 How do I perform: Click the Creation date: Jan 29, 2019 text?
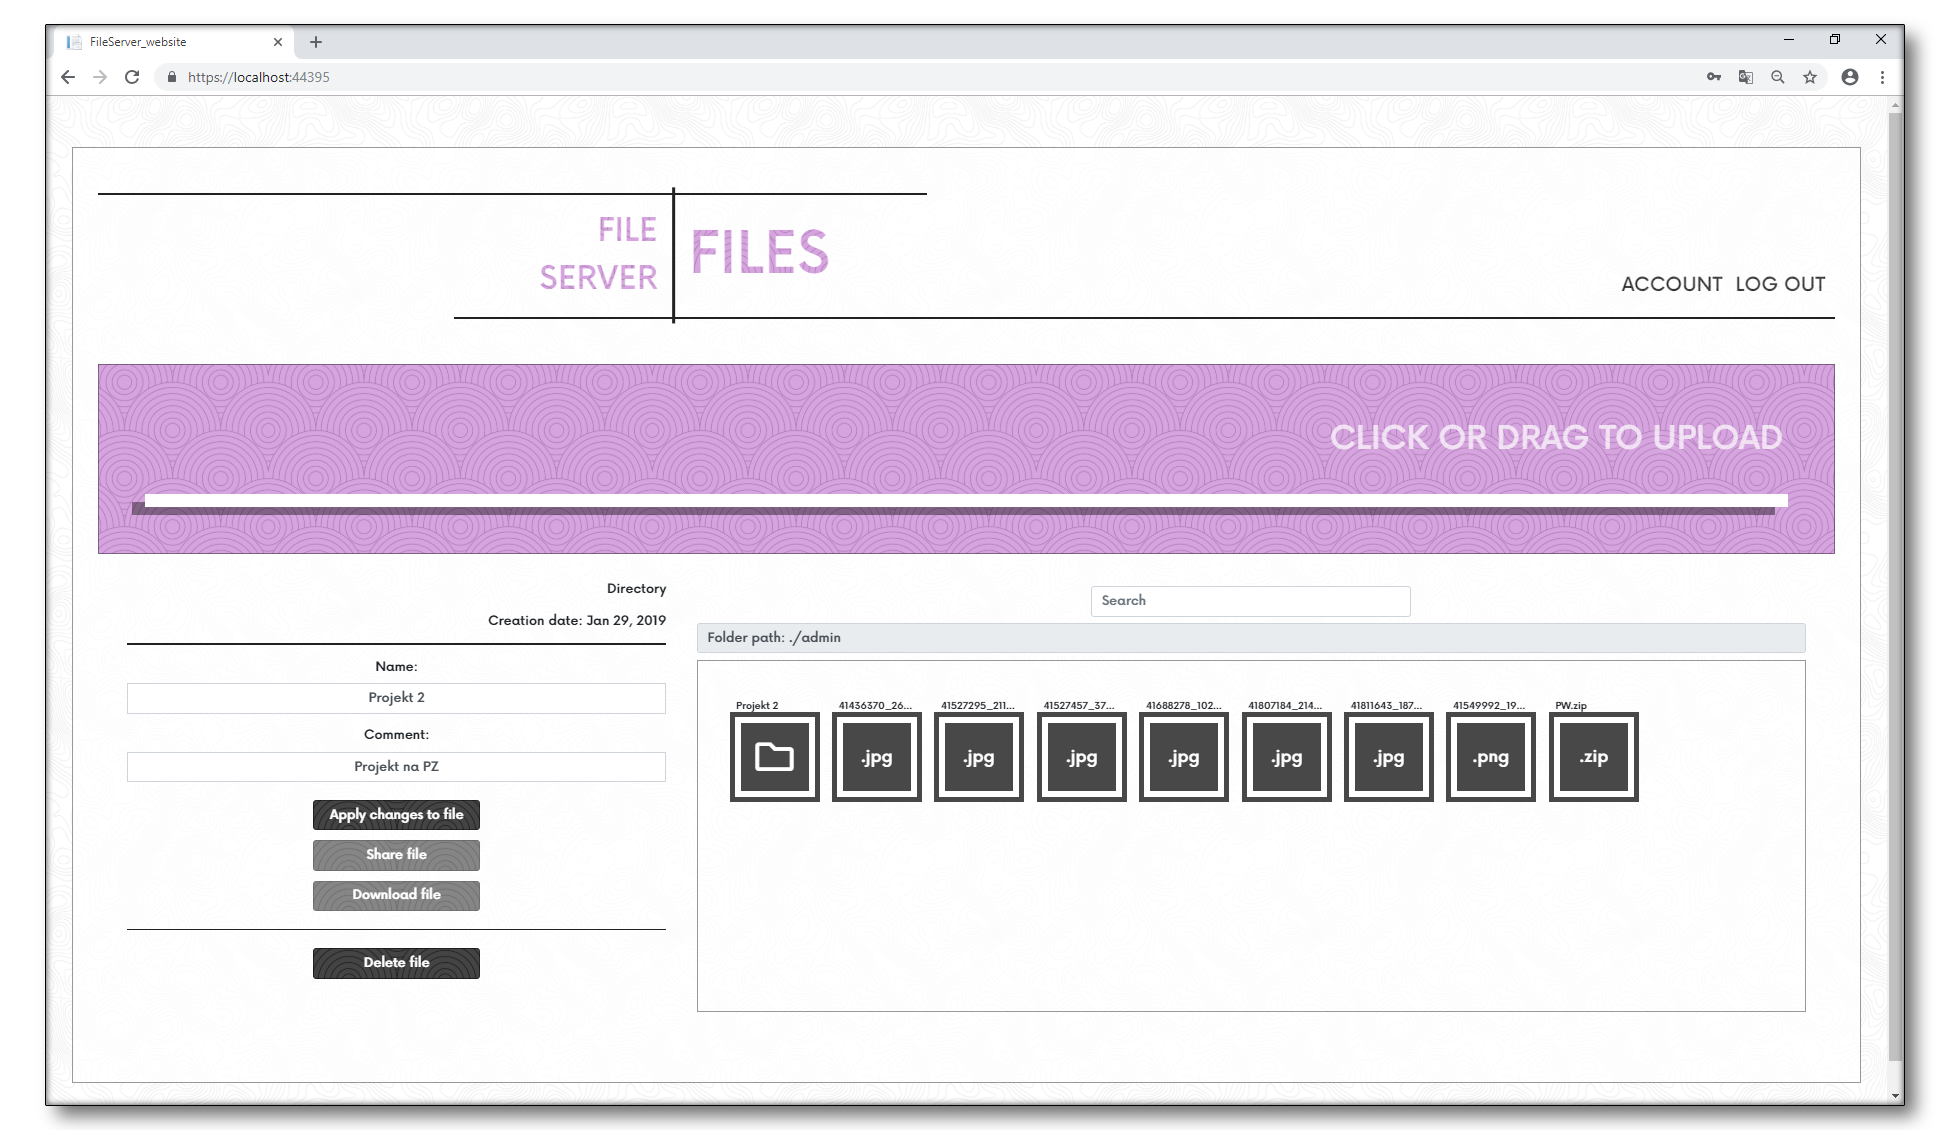[577, 620]
